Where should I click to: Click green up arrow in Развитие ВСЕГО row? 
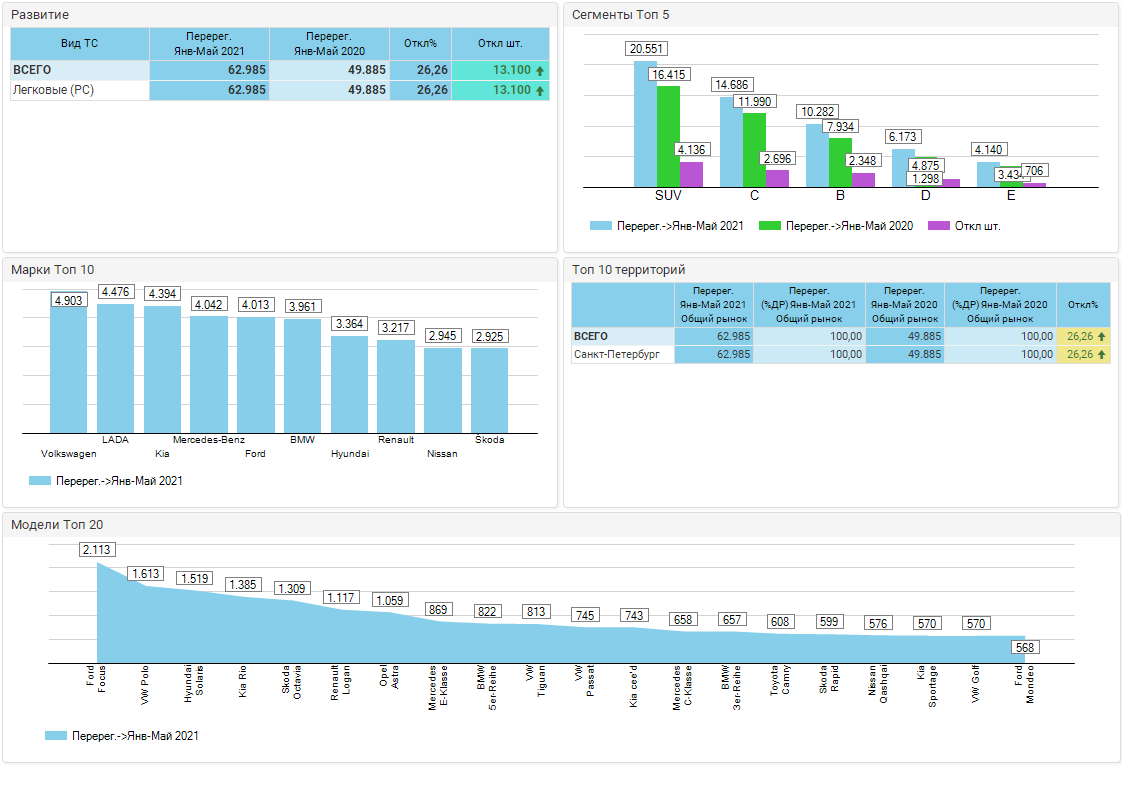click(540, 71)
